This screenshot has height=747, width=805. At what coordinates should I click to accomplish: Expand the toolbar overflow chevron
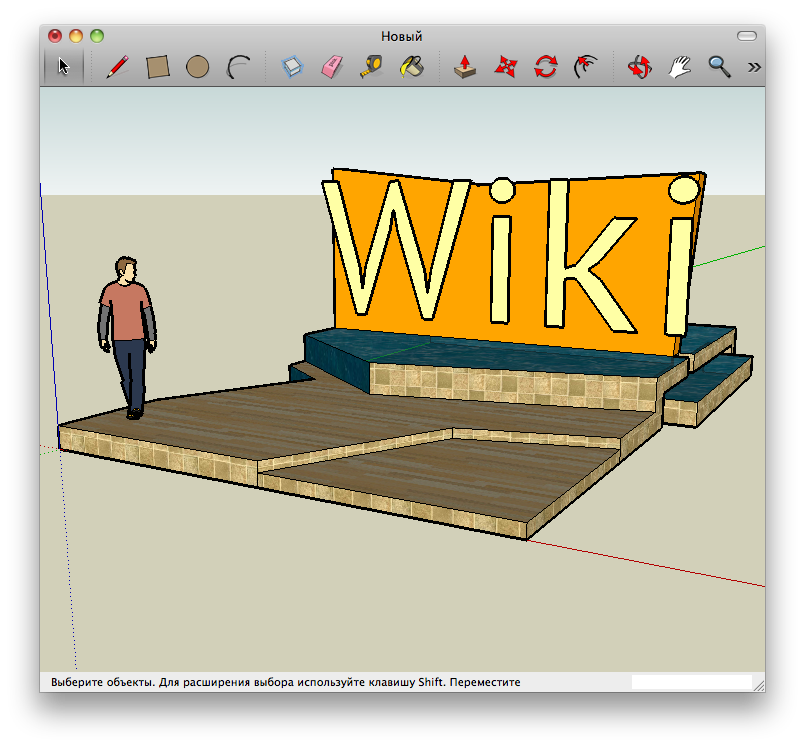[754, 67]
